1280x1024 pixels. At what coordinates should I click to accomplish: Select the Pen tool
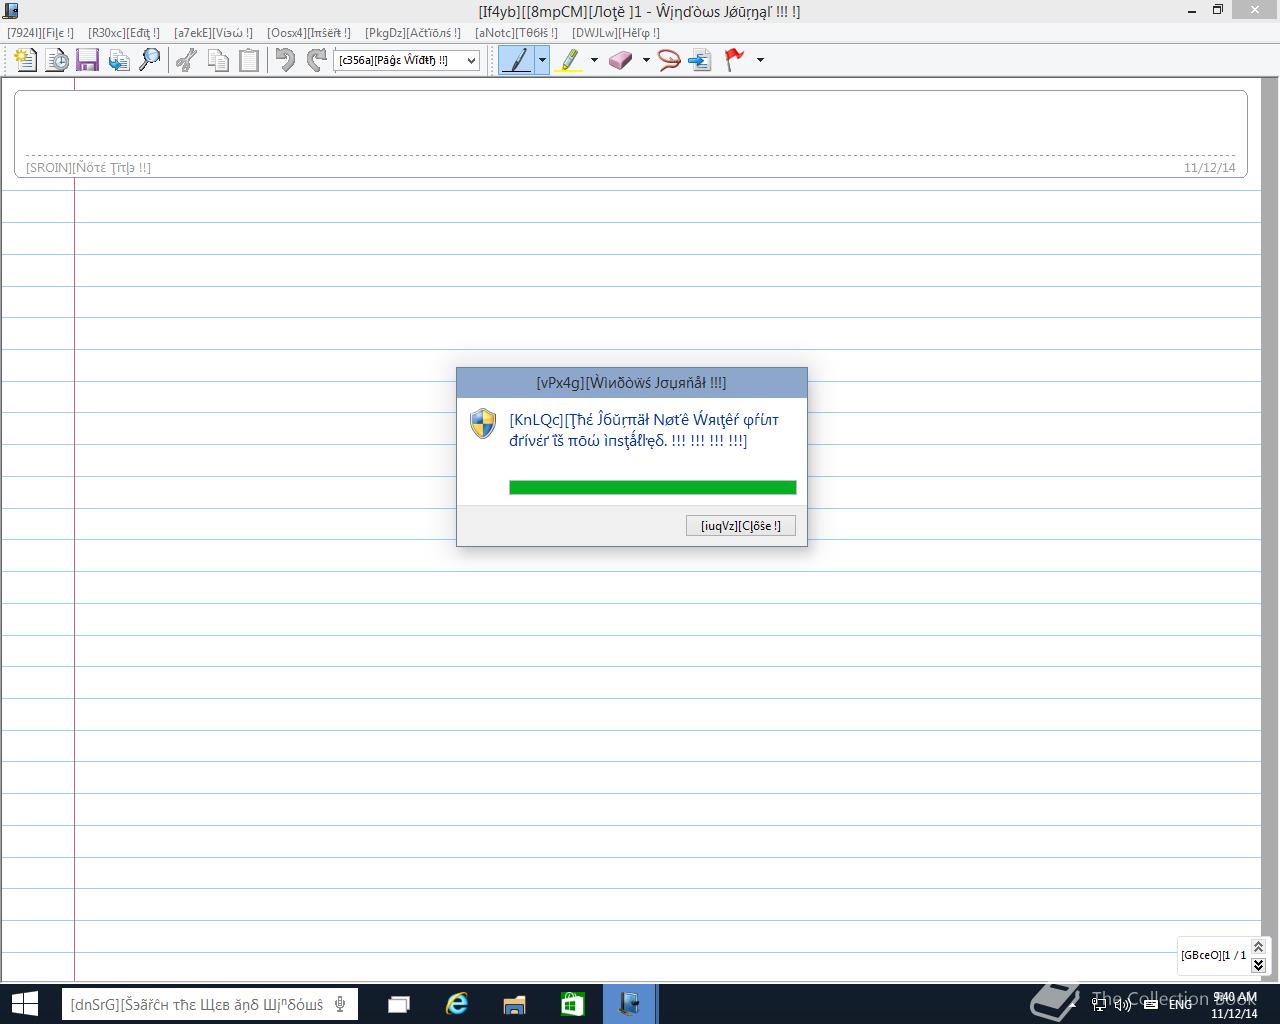click(517, 60)
